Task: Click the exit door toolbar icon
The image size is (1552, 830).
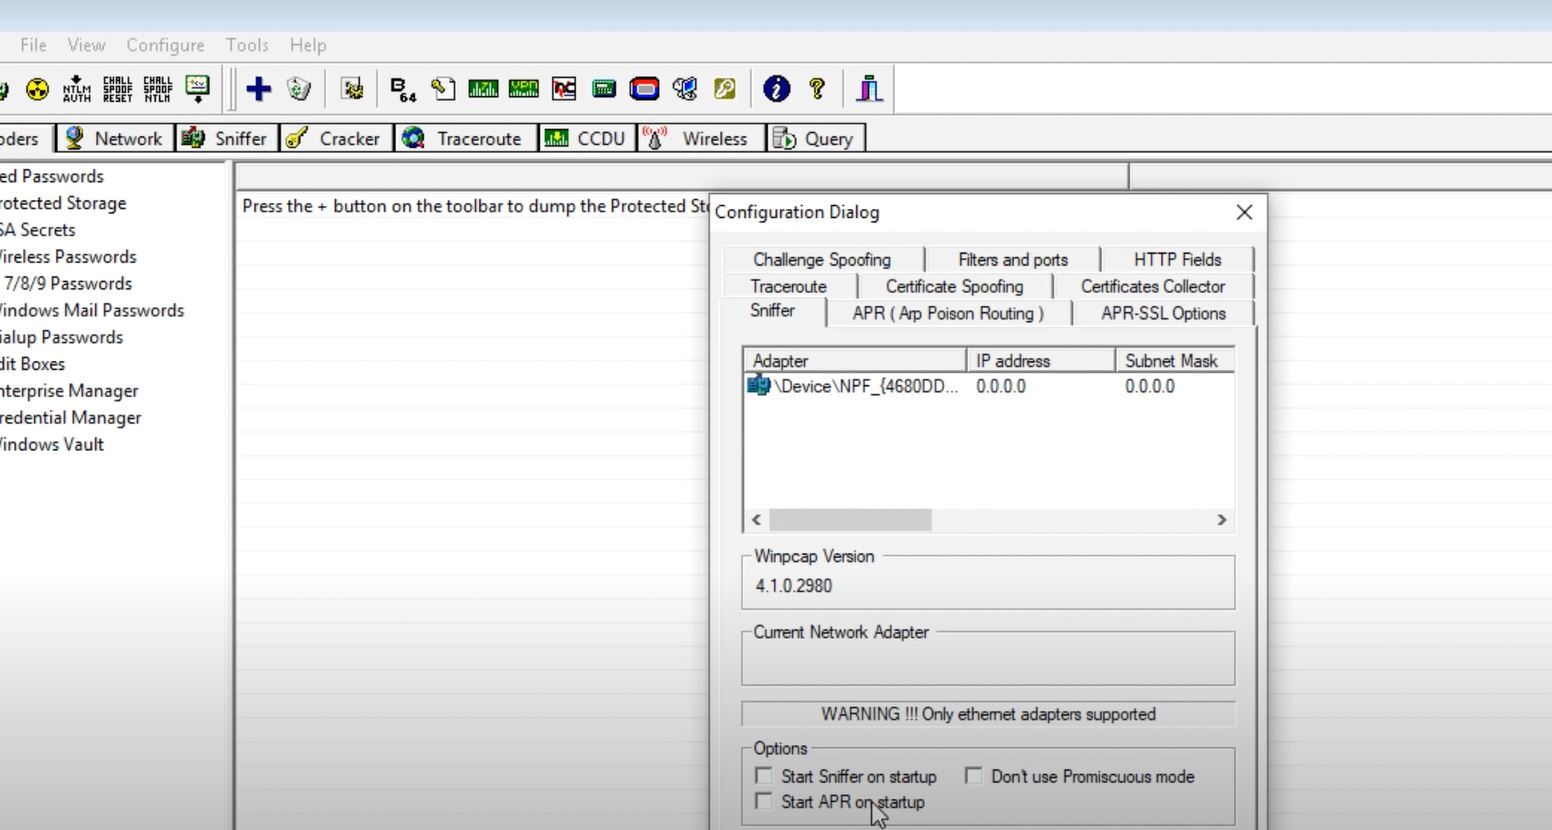Action: tap(869, 89)
